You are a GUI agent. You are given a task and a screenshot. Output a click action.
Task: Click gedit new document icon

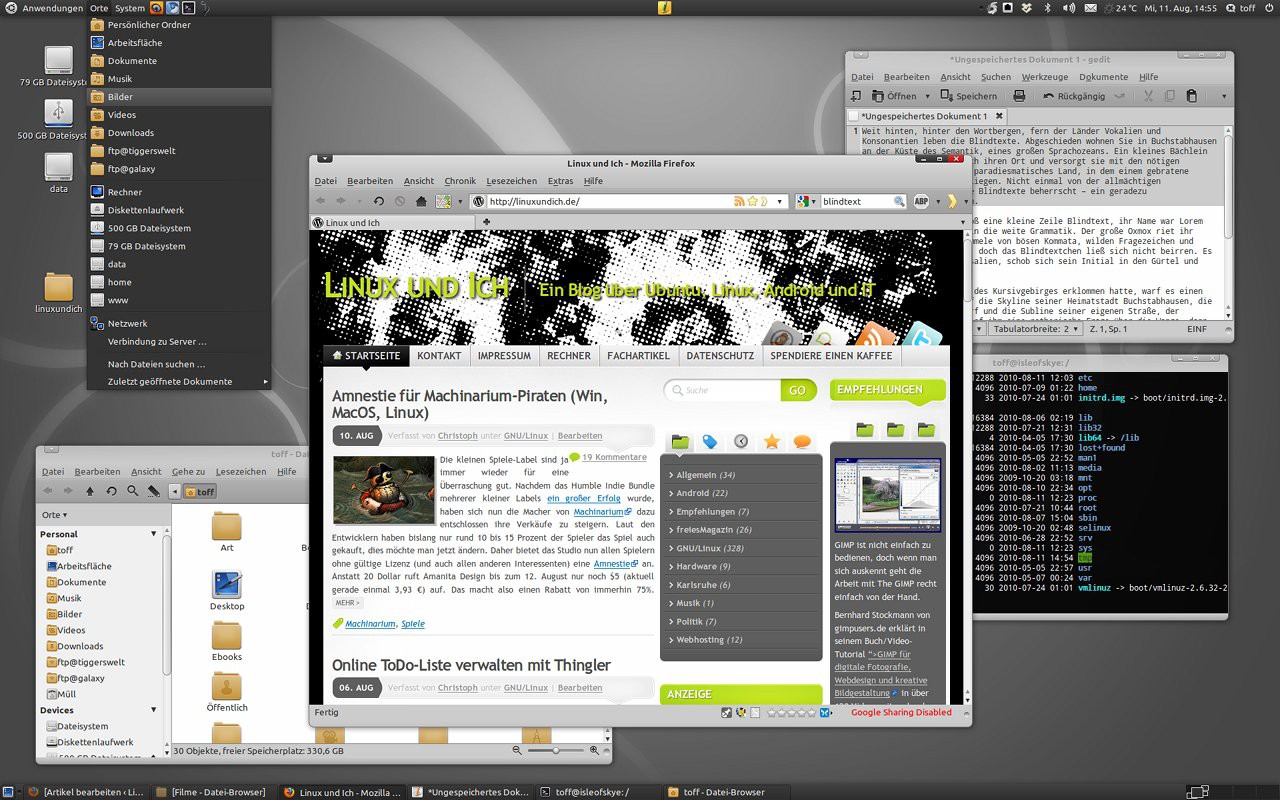pos(857,96)
